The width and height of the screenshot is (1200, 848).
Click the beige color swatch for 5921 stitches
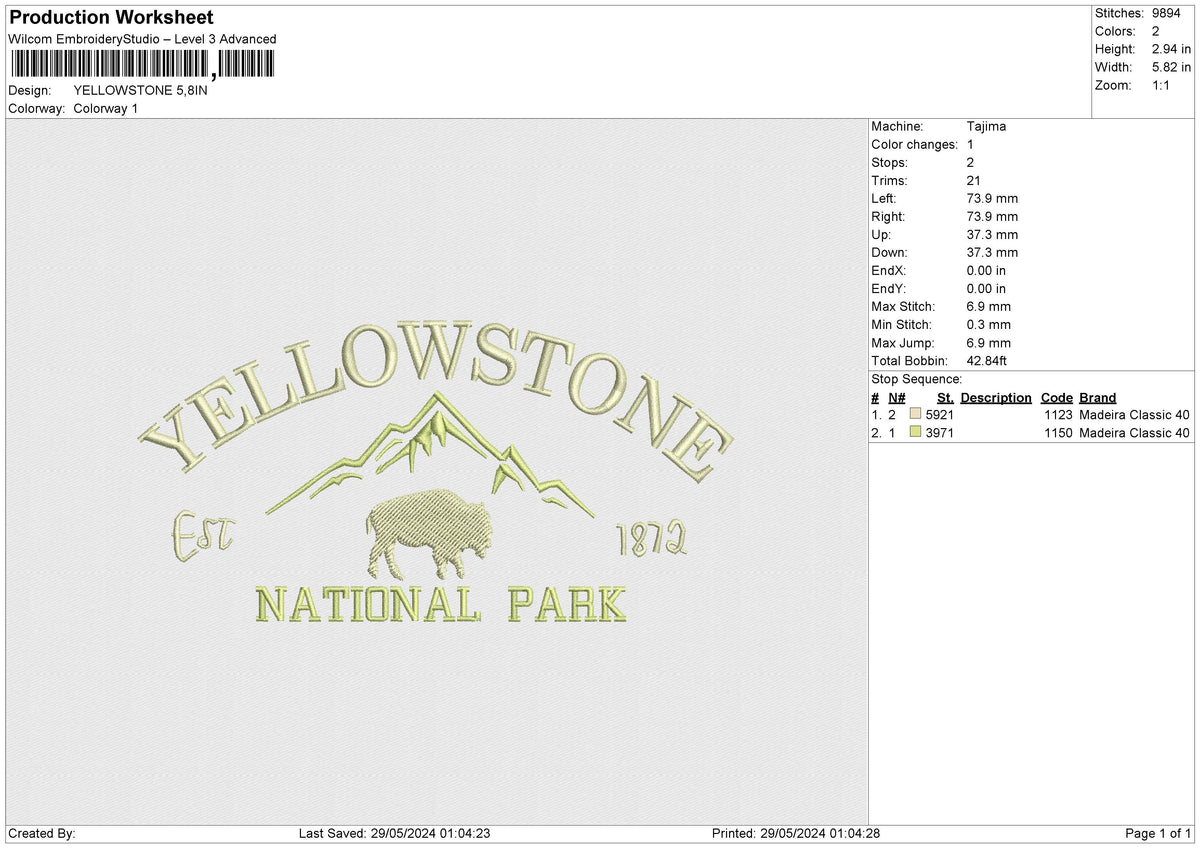coord(916,415)
